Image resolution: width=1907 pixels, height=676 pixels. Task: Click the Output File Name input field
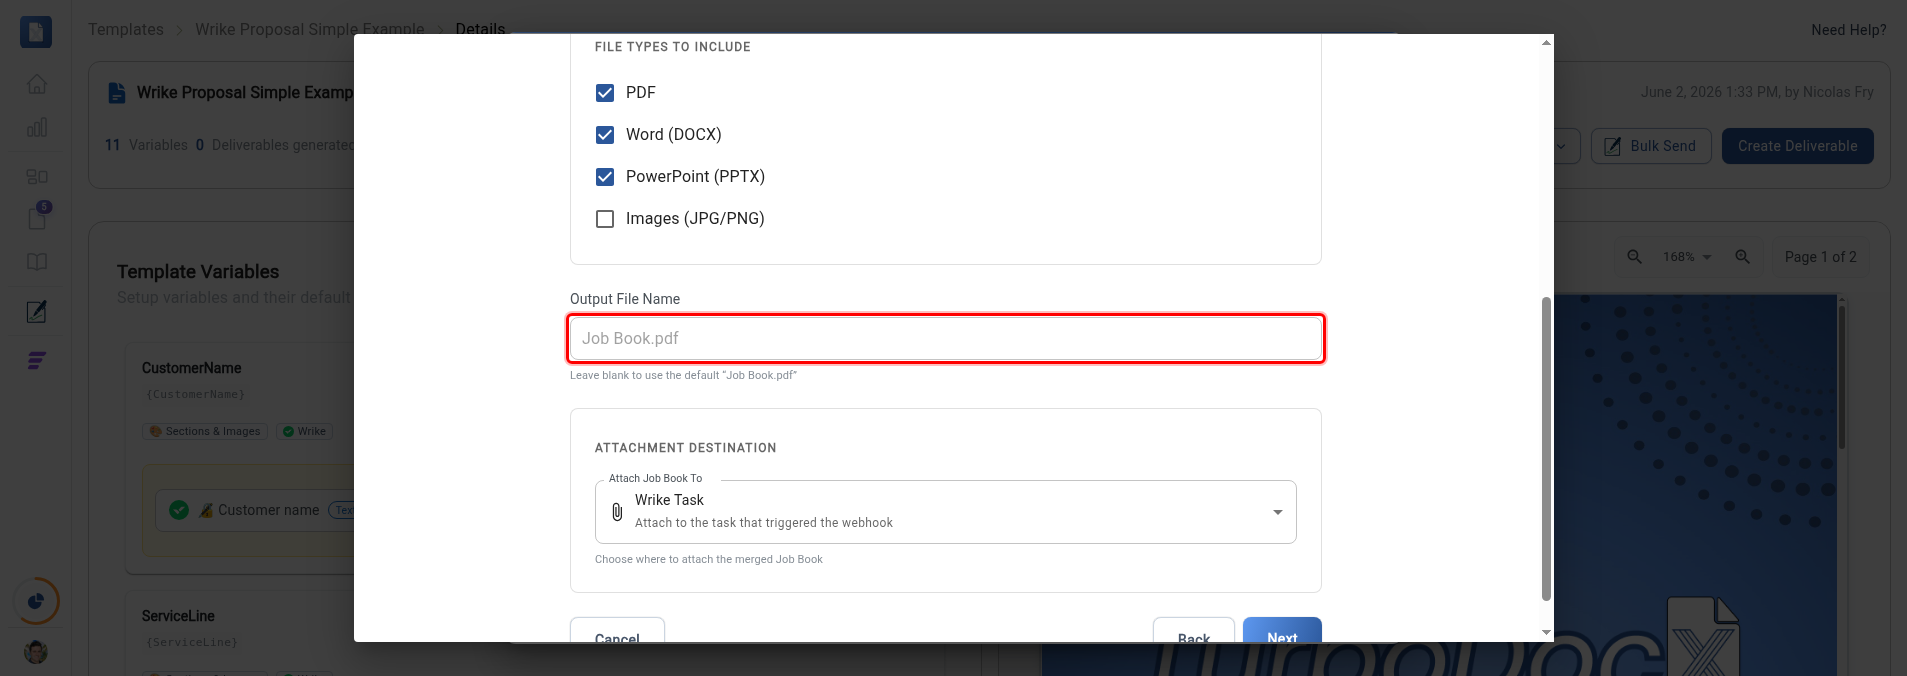click(x=946, y=338)
